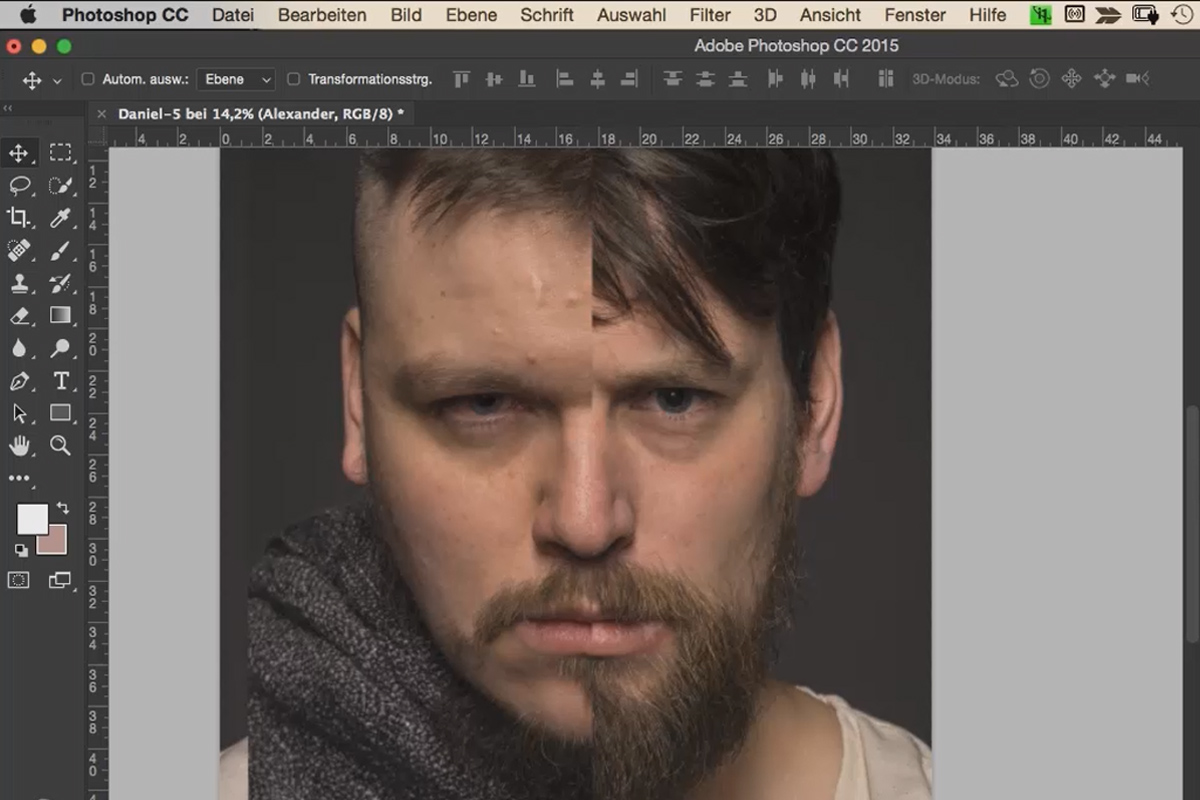Screen dimensions: 1200x800
Task: Open the Fenster menu
Action: 913,15
